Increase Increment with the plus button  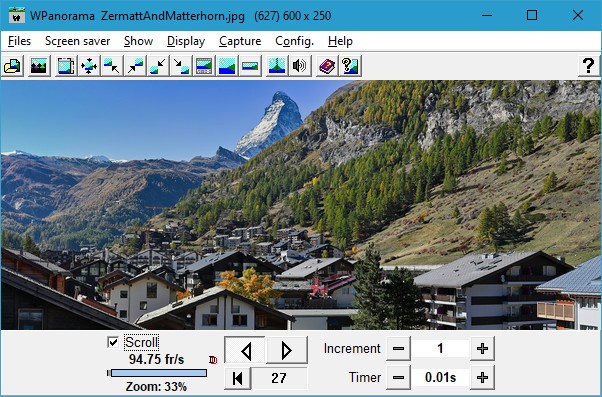click(x=482, y=349)
